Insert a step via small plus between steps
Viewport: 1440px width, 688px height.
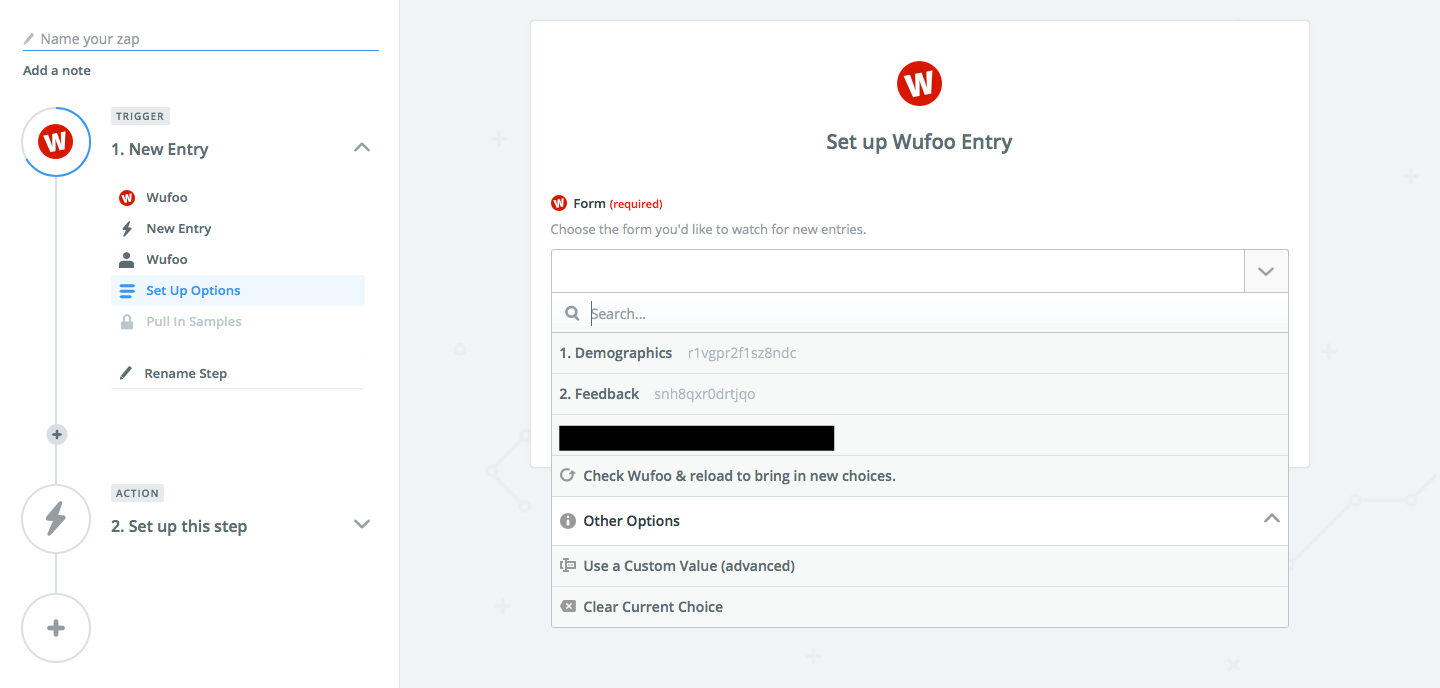[57, 434]
